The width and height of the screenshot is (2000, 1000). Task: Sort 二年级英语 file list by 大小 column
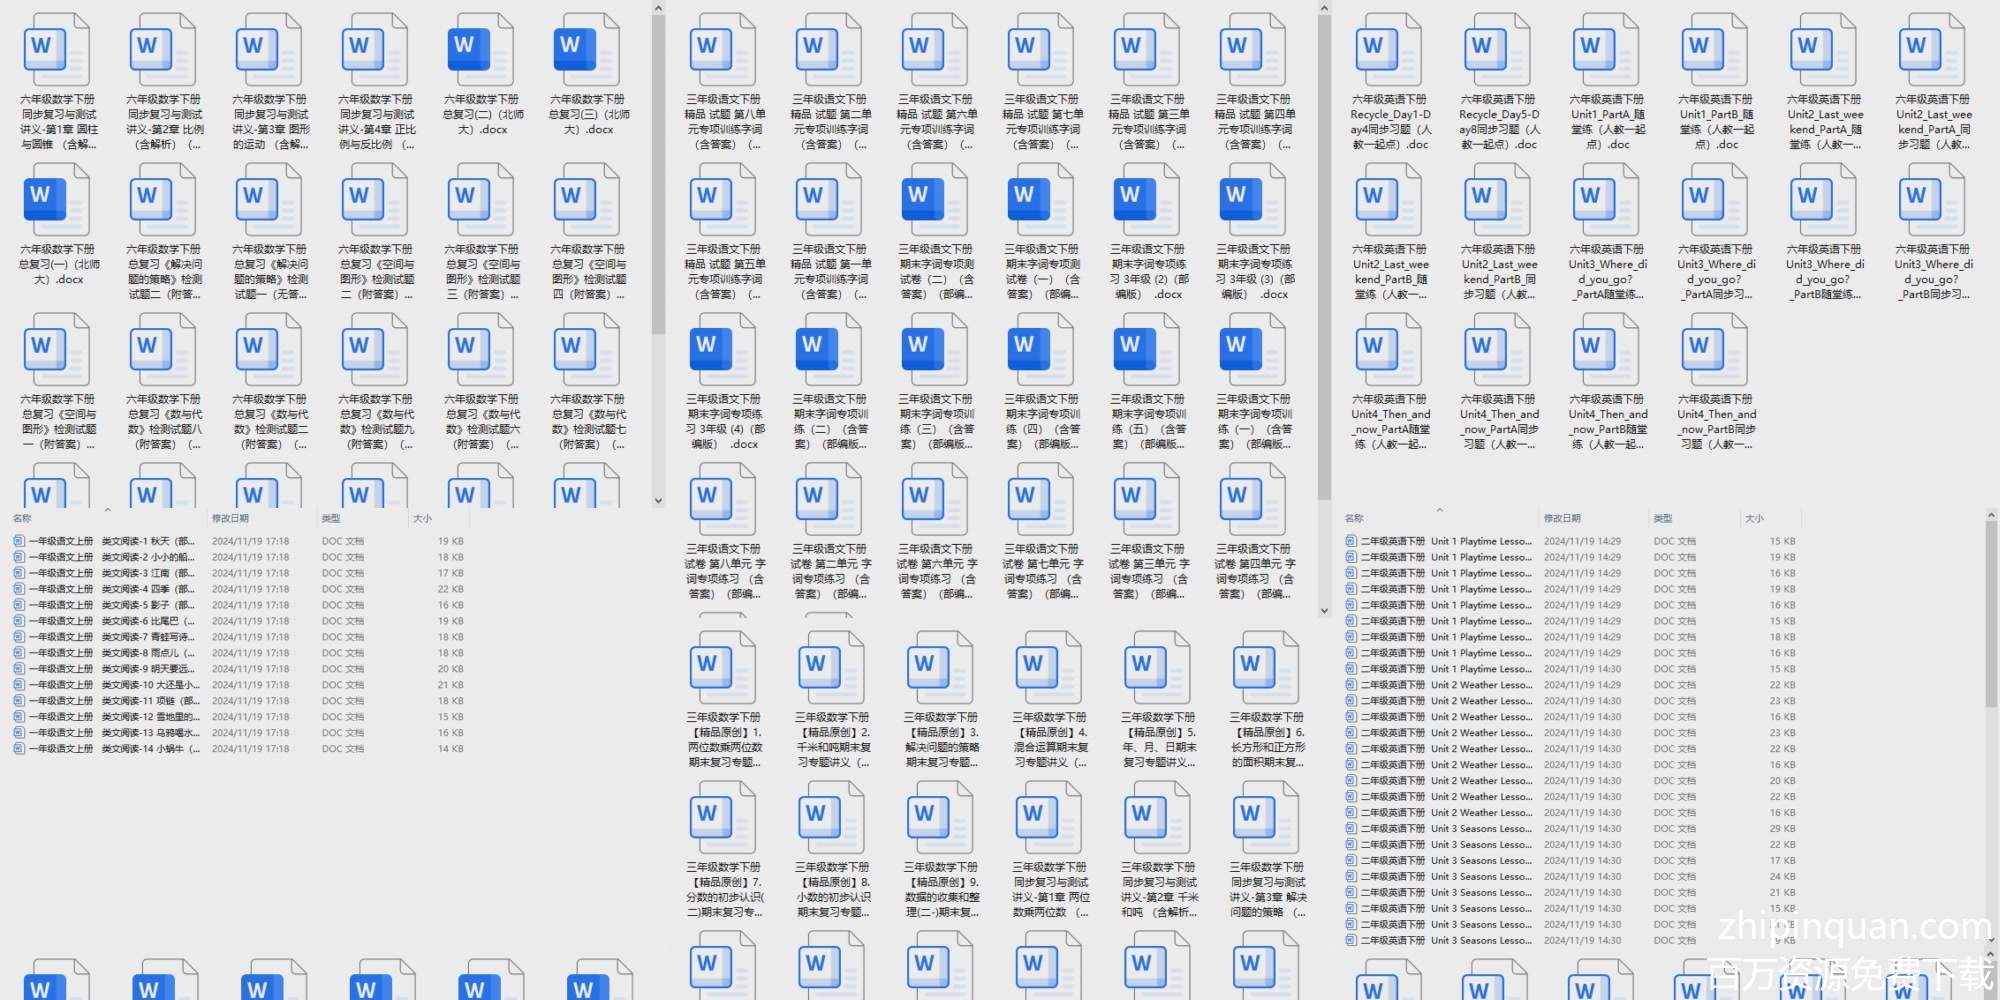(x=1754, y=518)
